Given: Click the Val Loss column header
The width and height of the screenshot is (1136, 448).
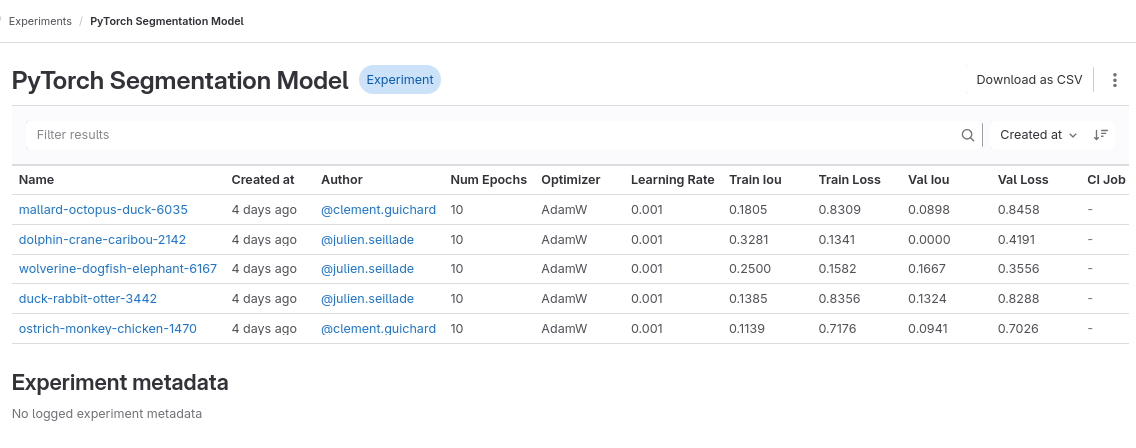Looking at the screenshot, I should 1023,180.
